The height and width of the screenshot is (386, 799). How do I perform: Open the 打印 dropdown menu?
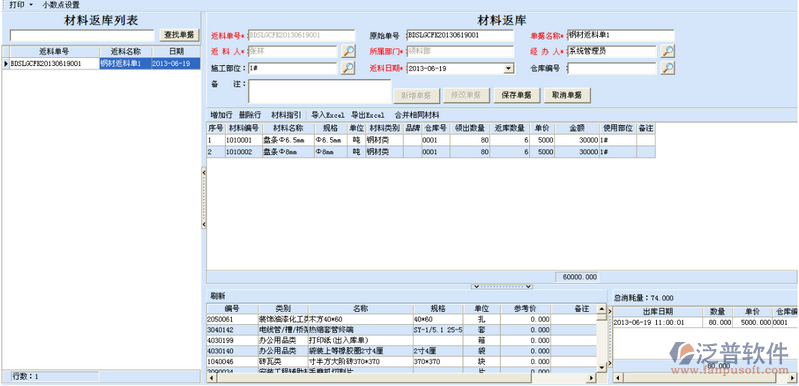coord(20,5)
